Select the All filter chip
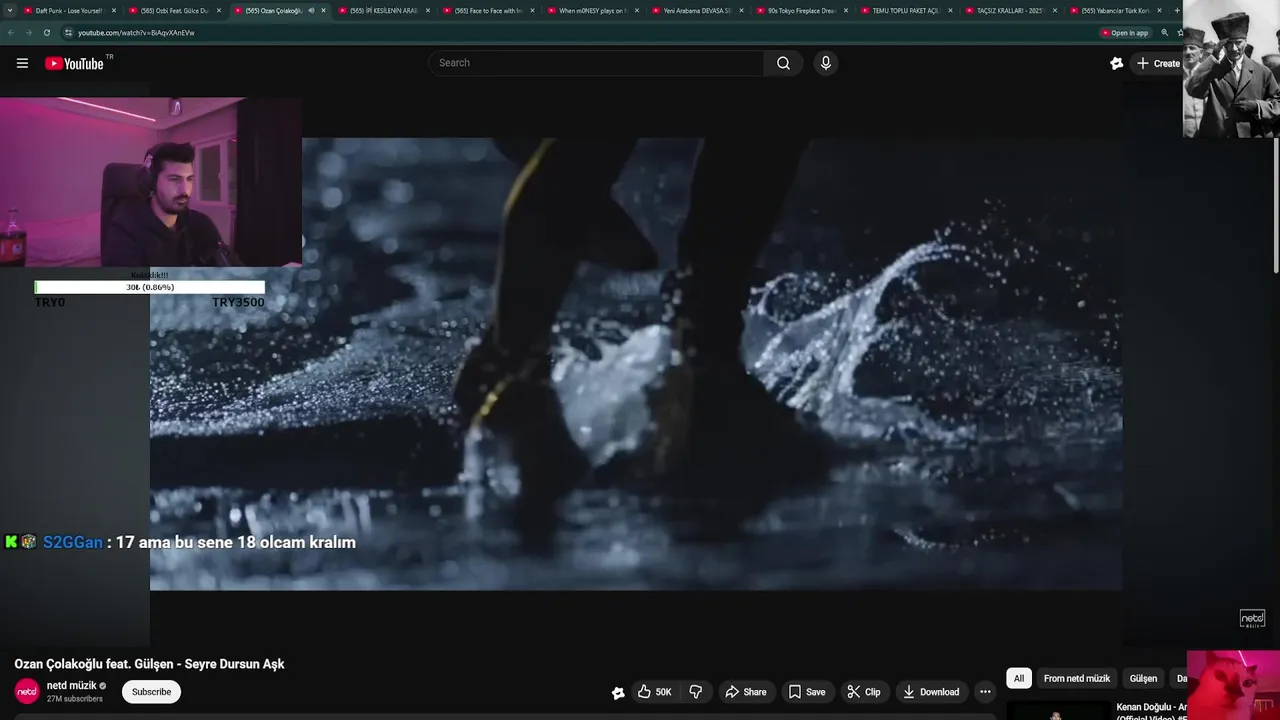This screenshot has width=1280, height=720. pos(1019,678)
